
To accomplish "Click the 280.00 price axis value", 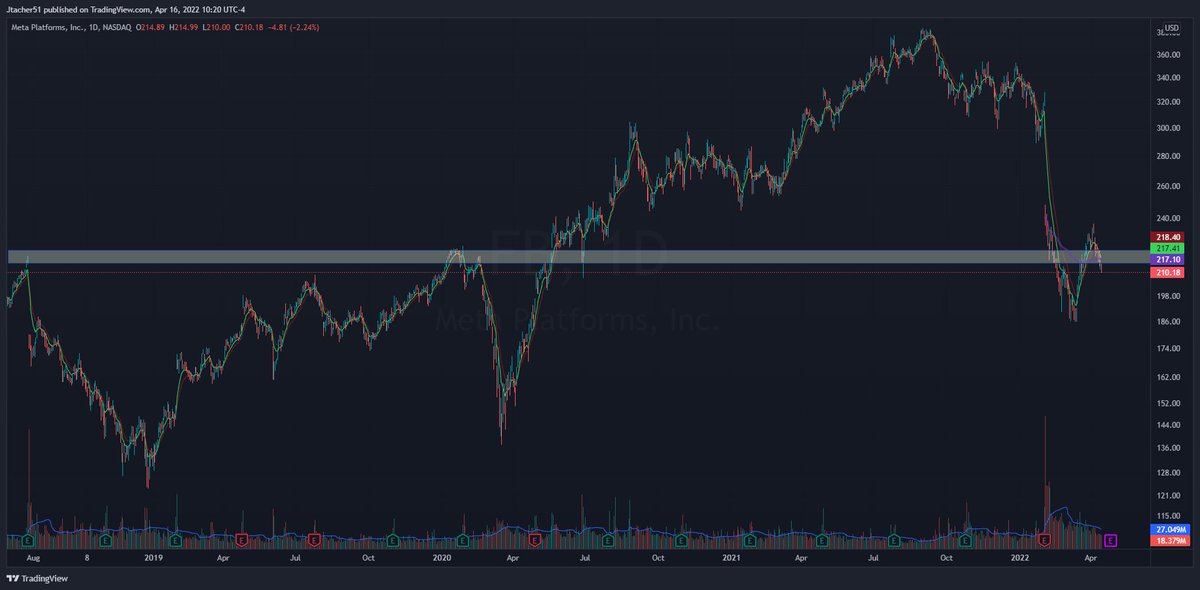I will point(1170,155).
